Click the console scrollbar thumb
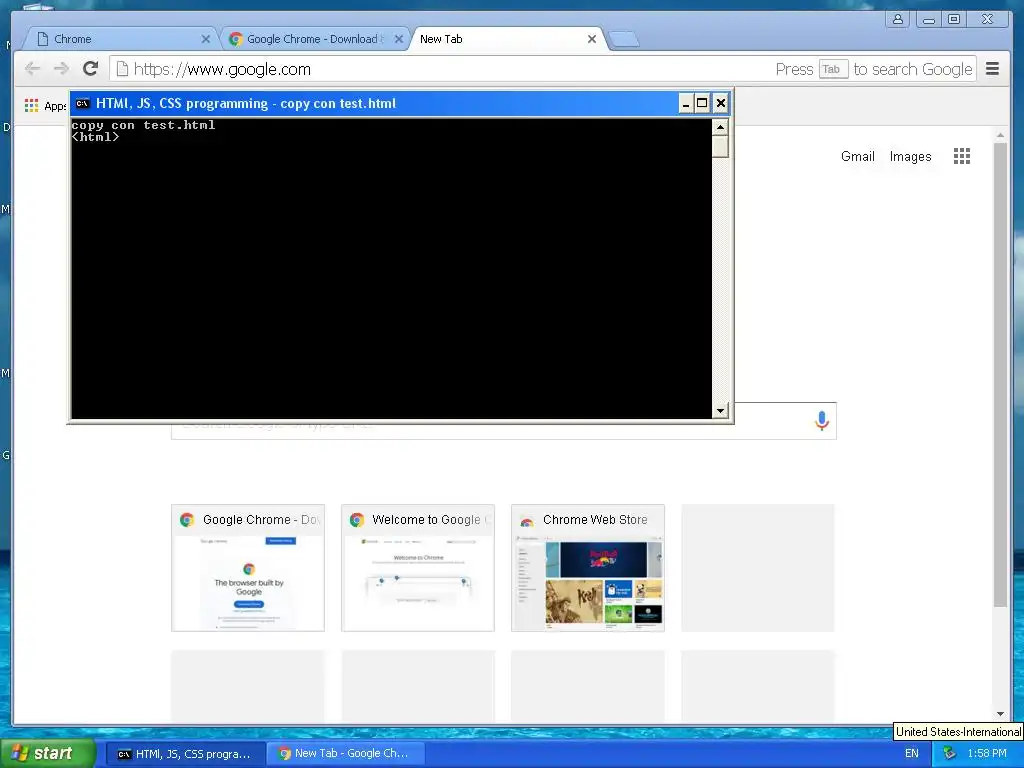 coord(720,146)
